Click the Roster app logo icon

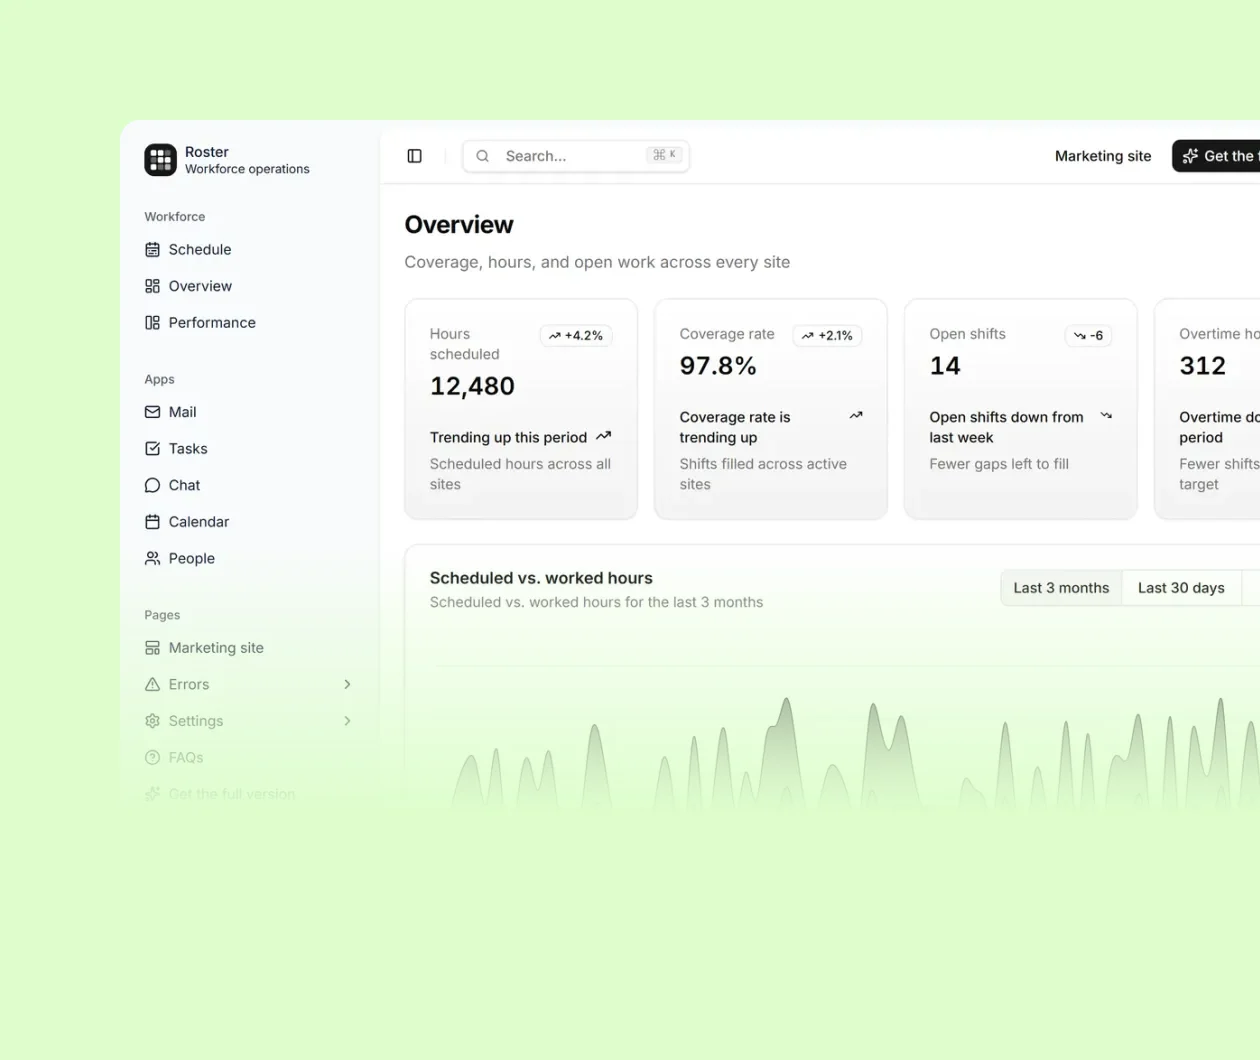click(x=160, y=159)
